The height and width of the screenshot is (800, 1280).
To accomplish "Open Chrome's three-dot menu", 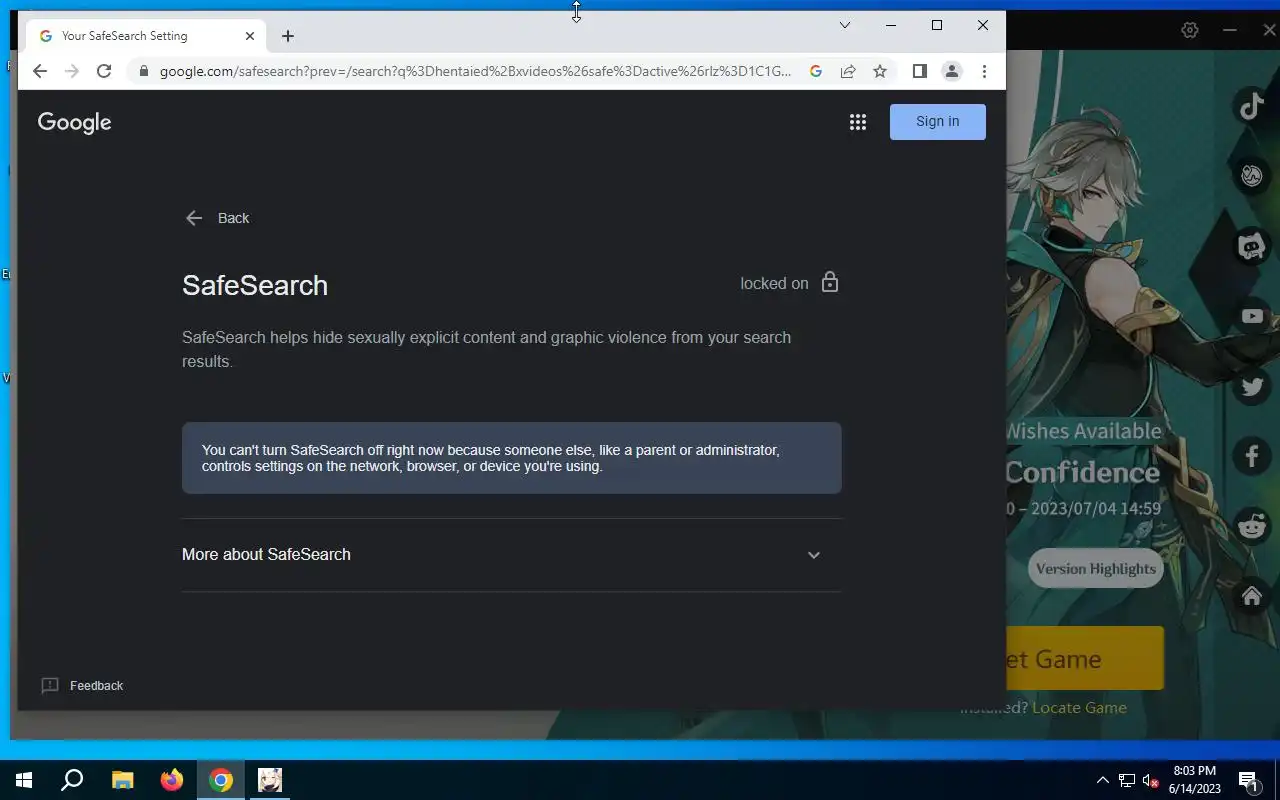I will 984,71.
